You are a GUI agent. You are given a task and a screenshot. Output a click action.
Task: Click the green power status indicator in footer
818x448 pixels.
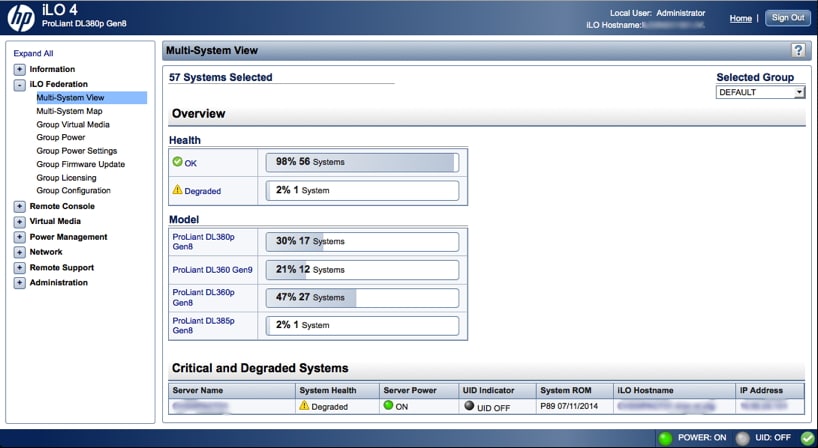click(x=665, y=438)
